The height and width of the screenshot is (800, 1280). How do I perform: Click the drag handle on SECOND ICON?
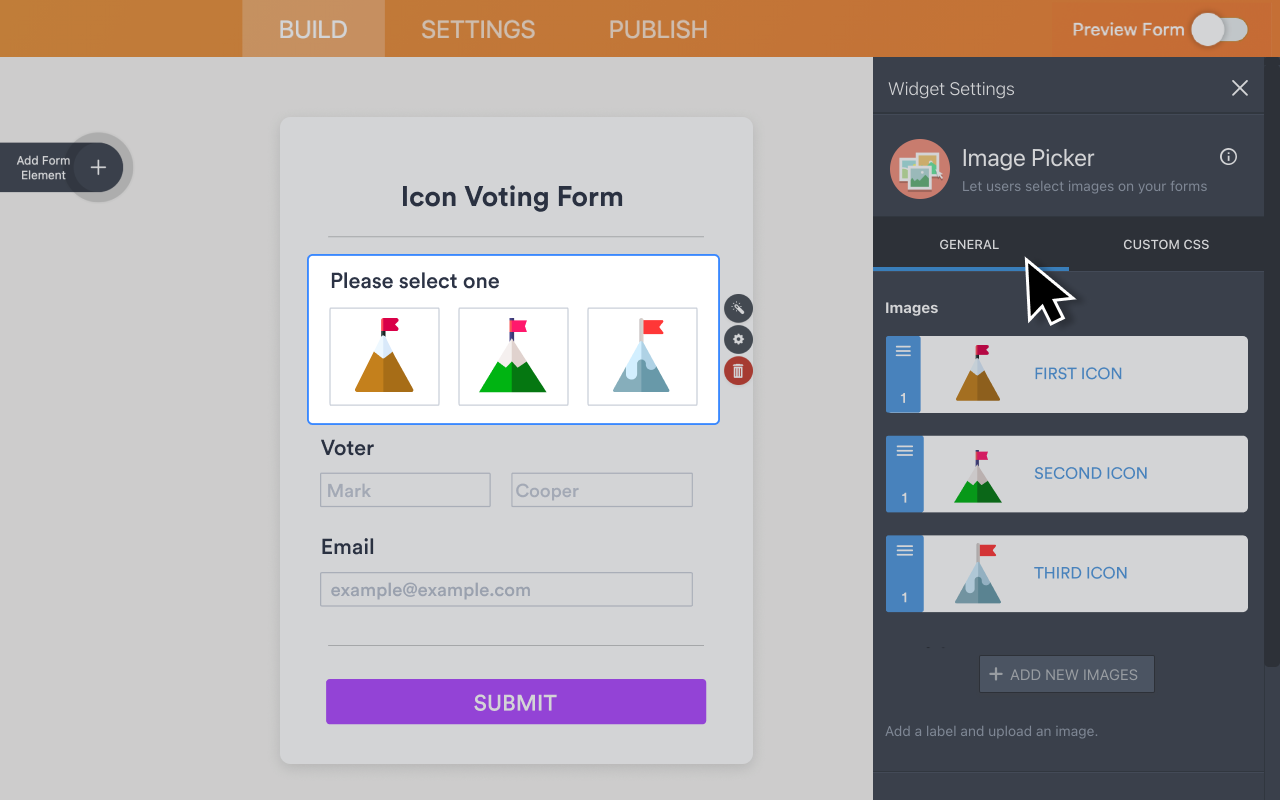(x=903, y=450)
